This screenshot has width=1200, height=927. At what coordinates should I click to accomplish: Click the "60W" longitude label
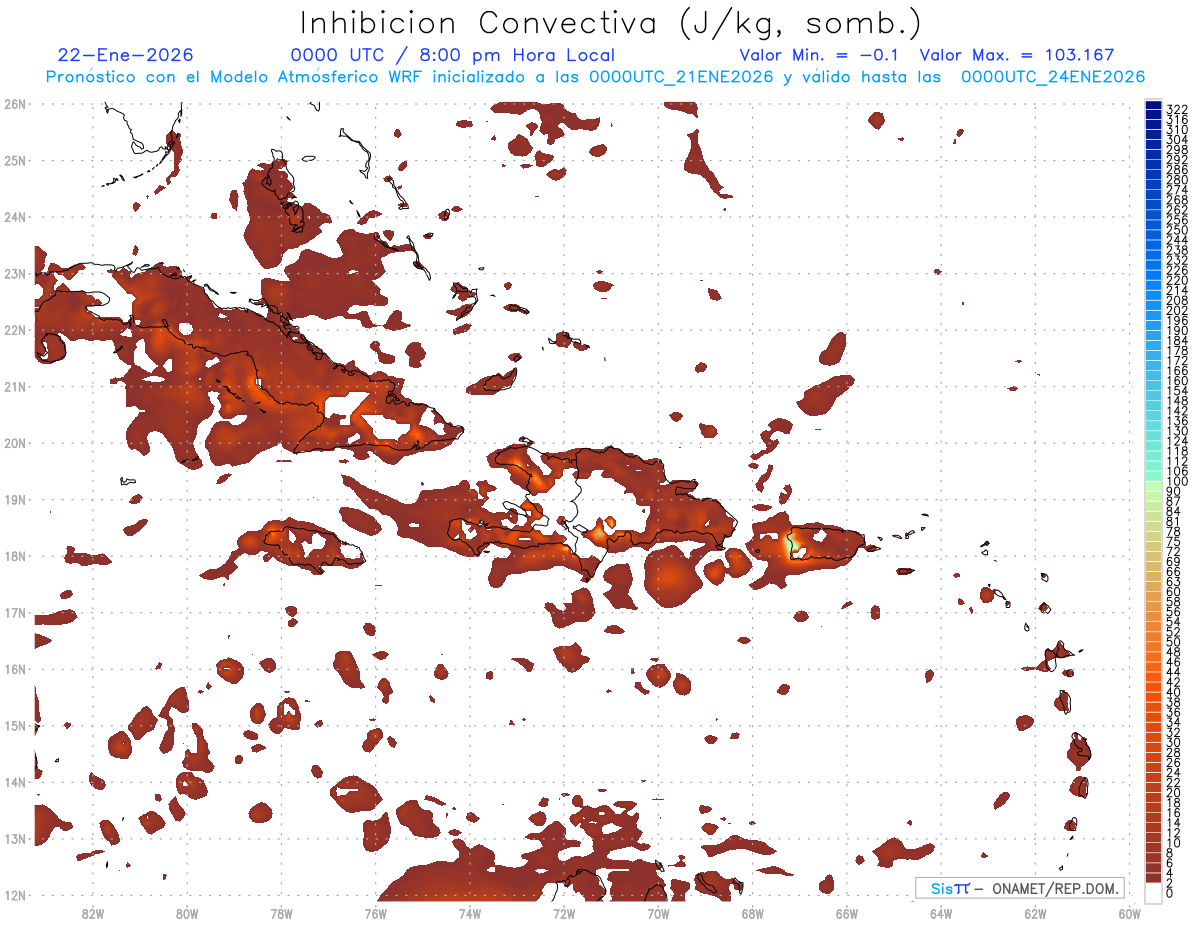(1130, 913)
